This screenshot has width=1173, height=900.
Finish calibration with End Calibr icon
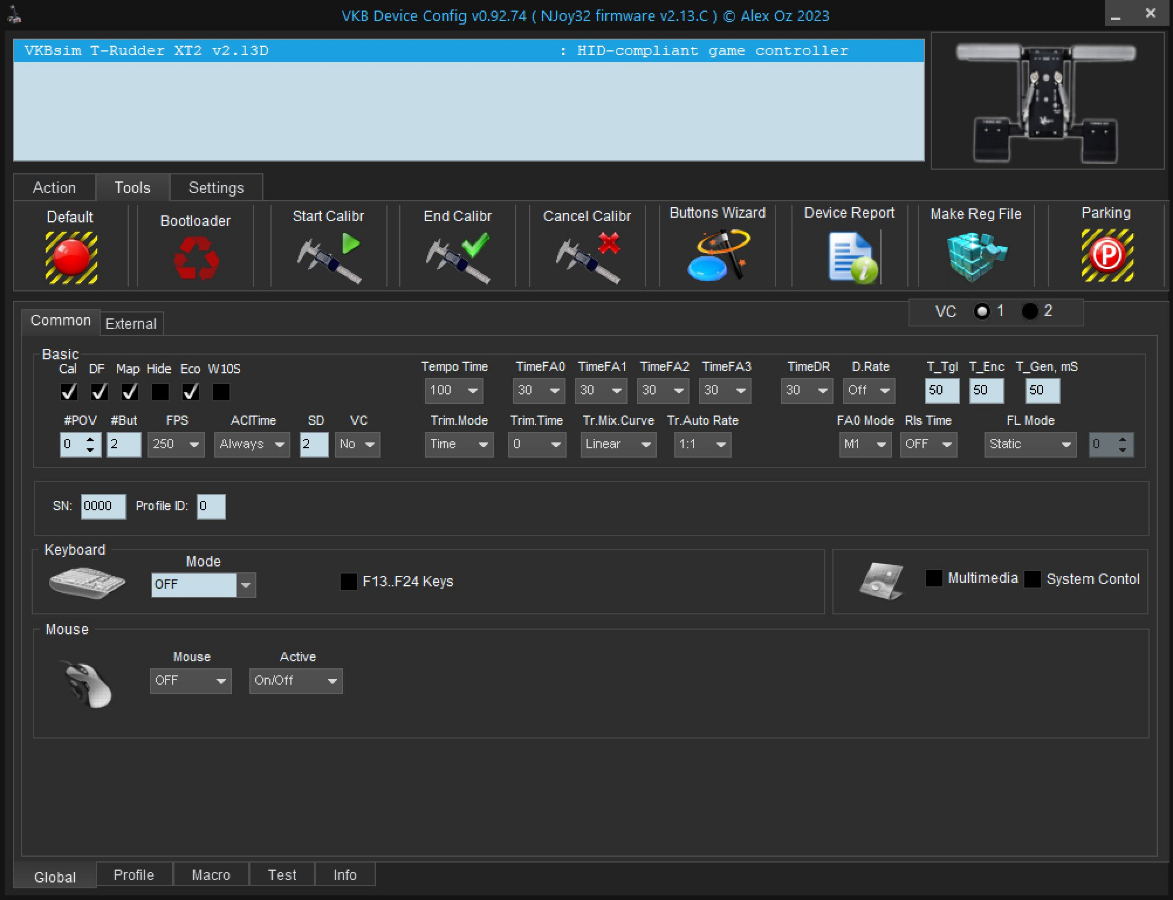(458, 257)
